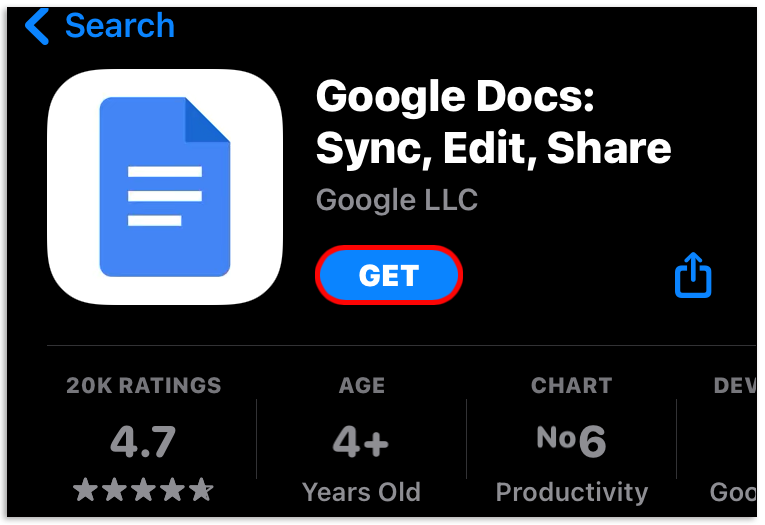The height and width of the screenshot is (525, 765).
Task: Click the Google Docs app title text
Action: coord(493,123)
